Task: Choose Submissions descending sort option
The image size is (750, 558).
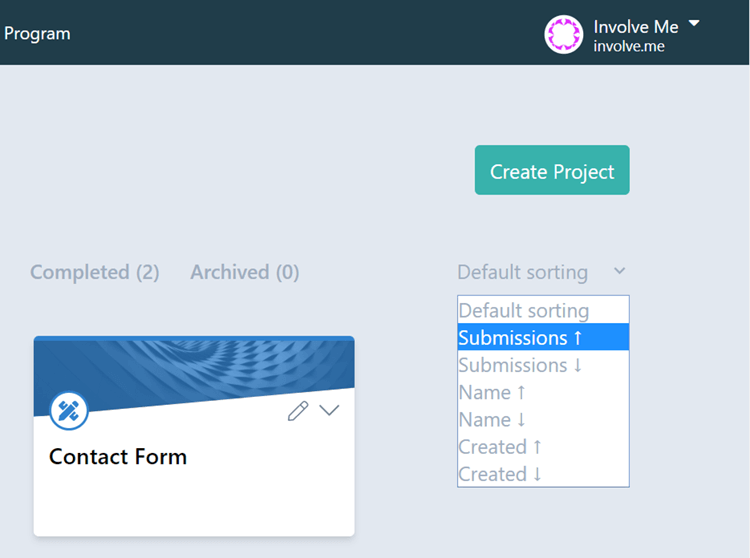Action: [543, 365]
